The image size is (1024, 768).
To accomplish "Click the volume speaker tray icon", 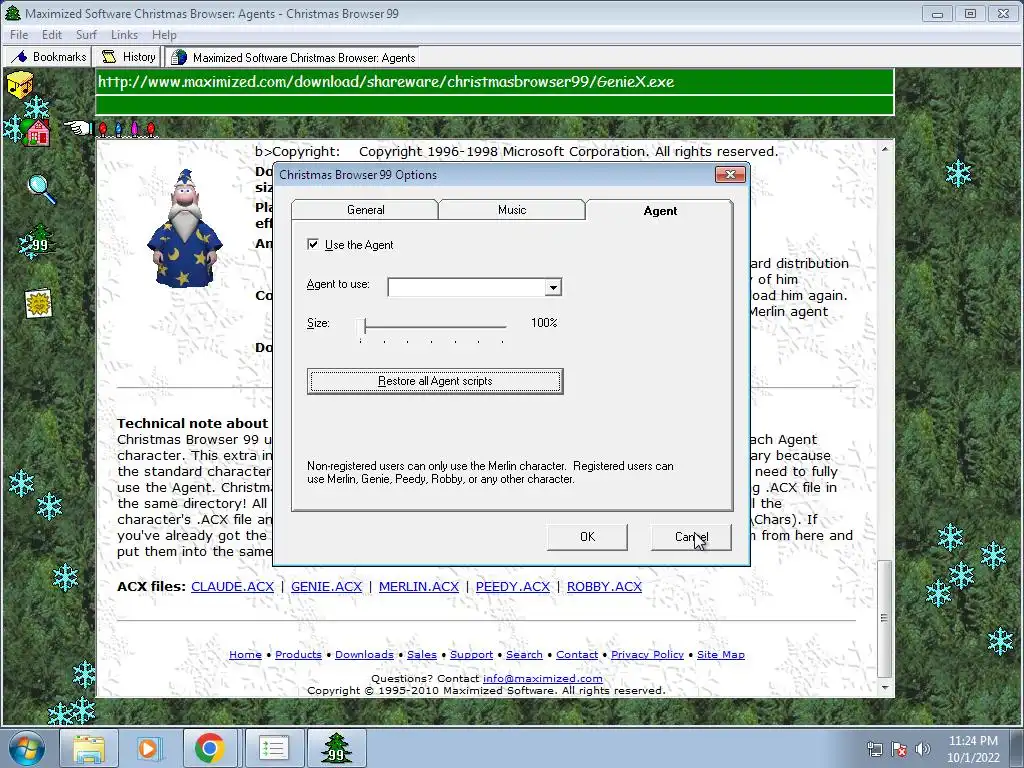I will tap(922, 749).
